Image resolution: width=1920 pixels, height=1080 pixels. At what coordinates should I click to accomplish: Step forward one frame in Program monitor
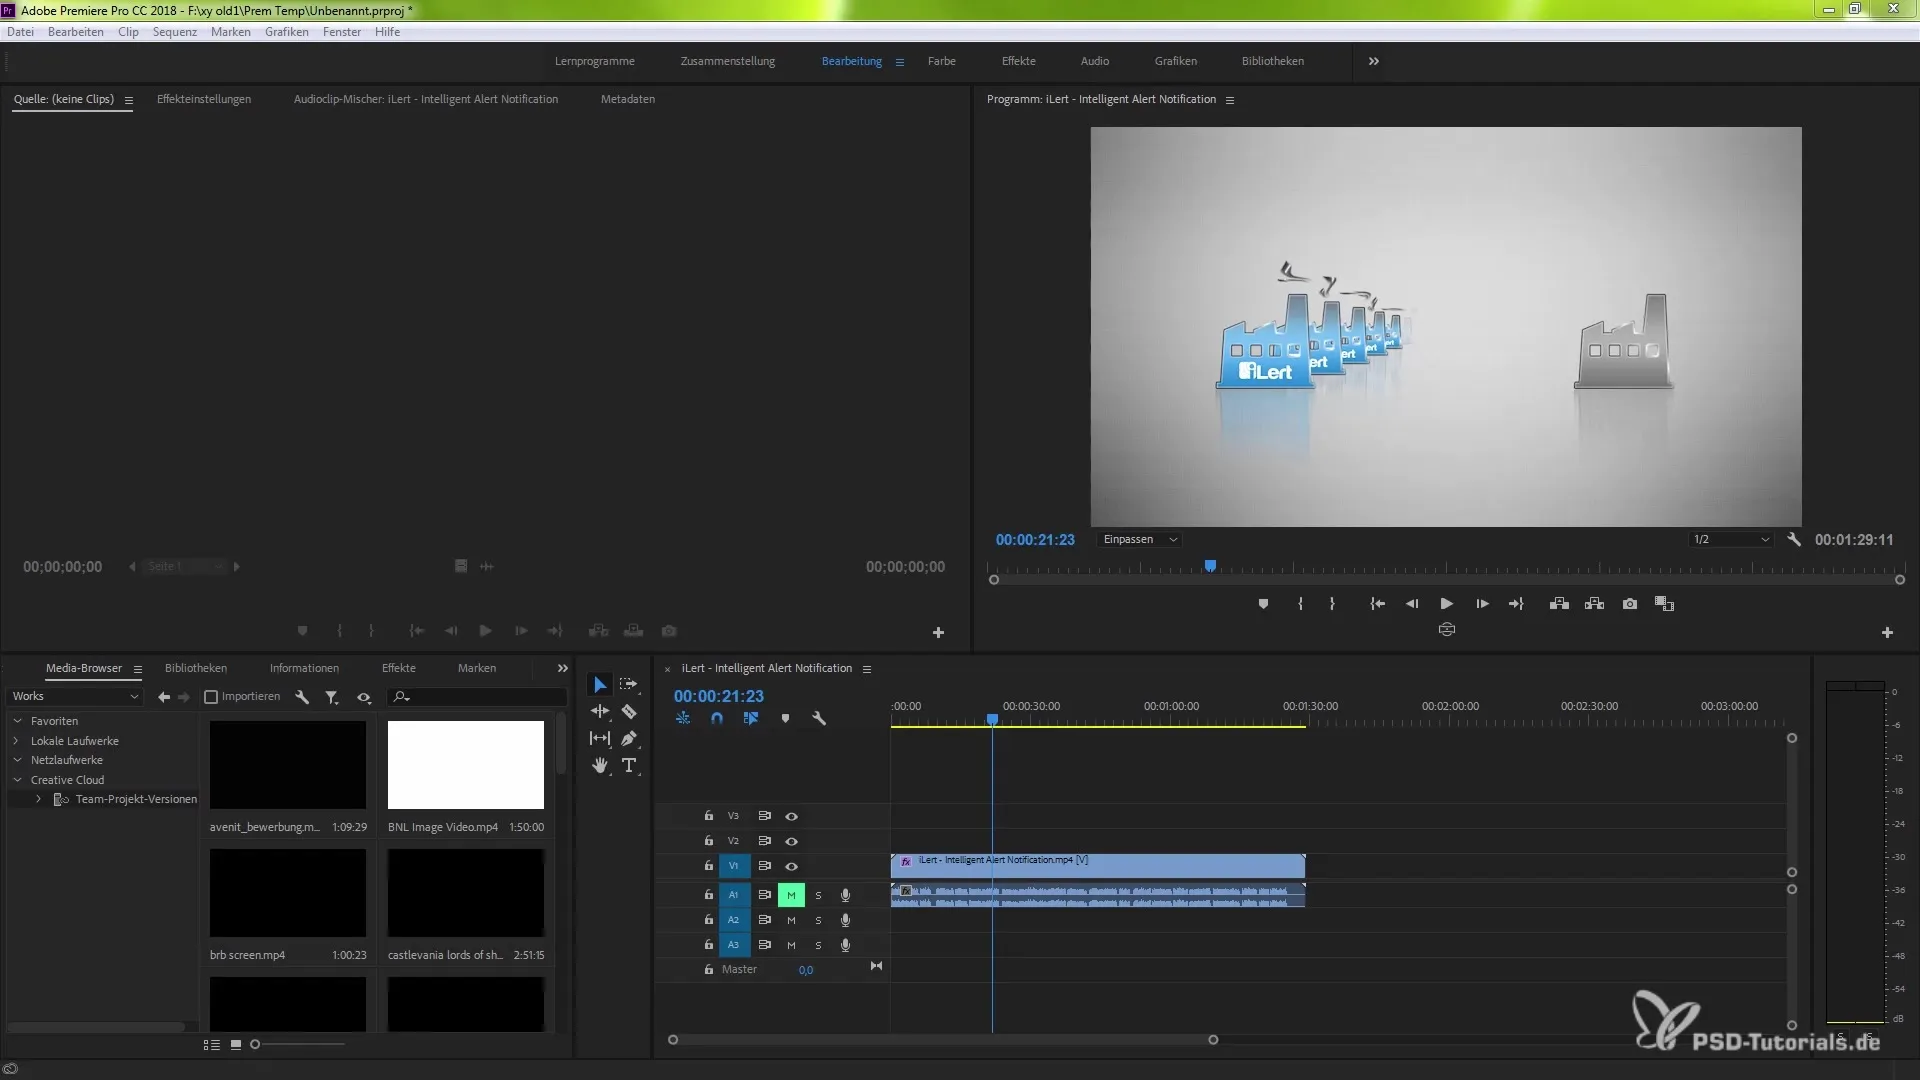coord(1482,604)
